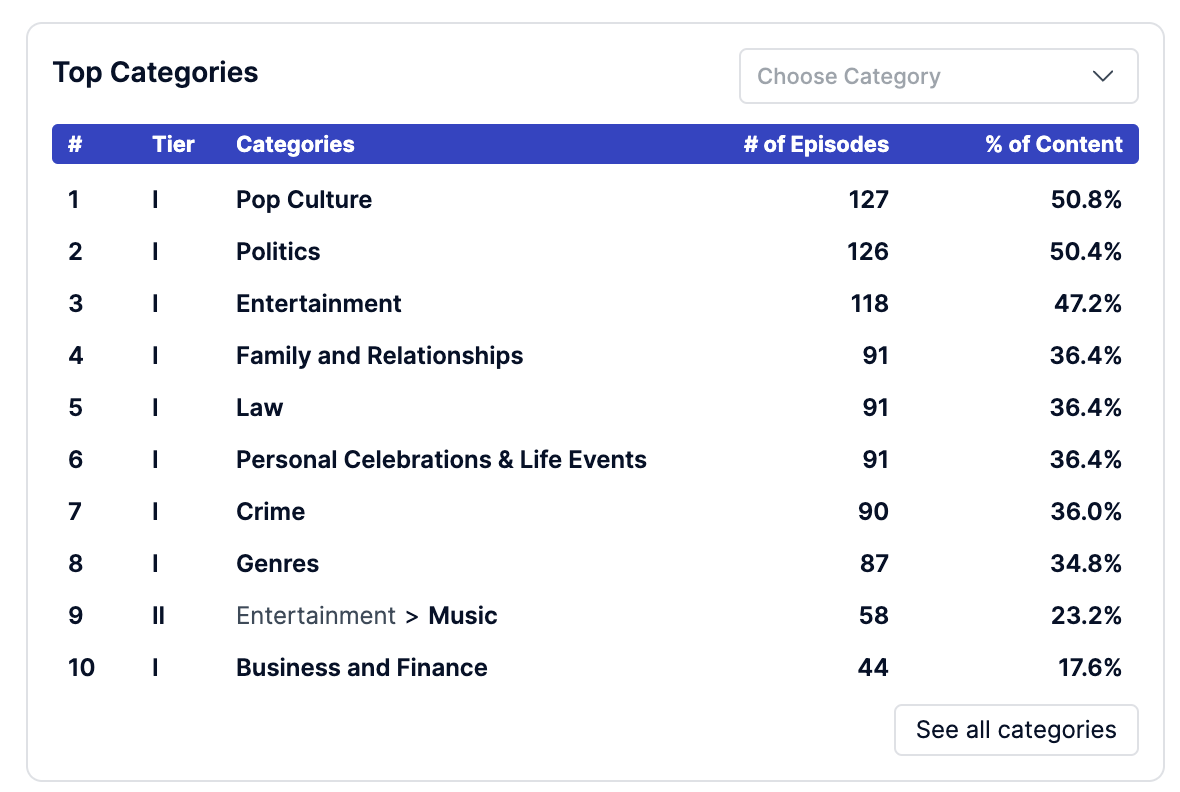Click the Entertainment parent breadcrumb in row 9
The width and height of the screenshot is (1180, 792).
tap(315, 615)
